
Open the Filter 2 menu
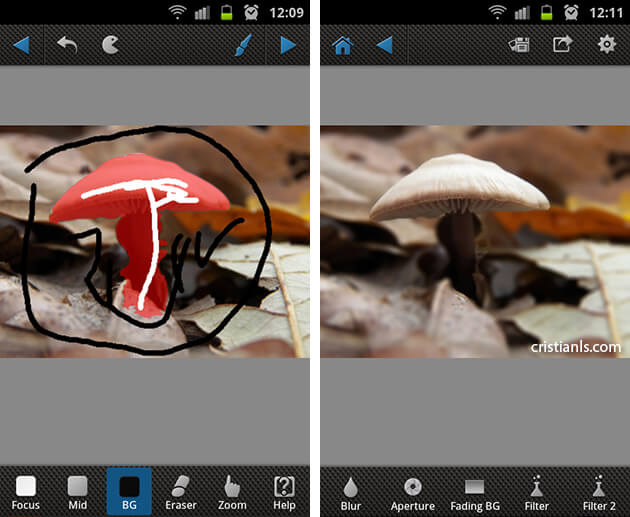pyautogui.click(x=599, y=492)
